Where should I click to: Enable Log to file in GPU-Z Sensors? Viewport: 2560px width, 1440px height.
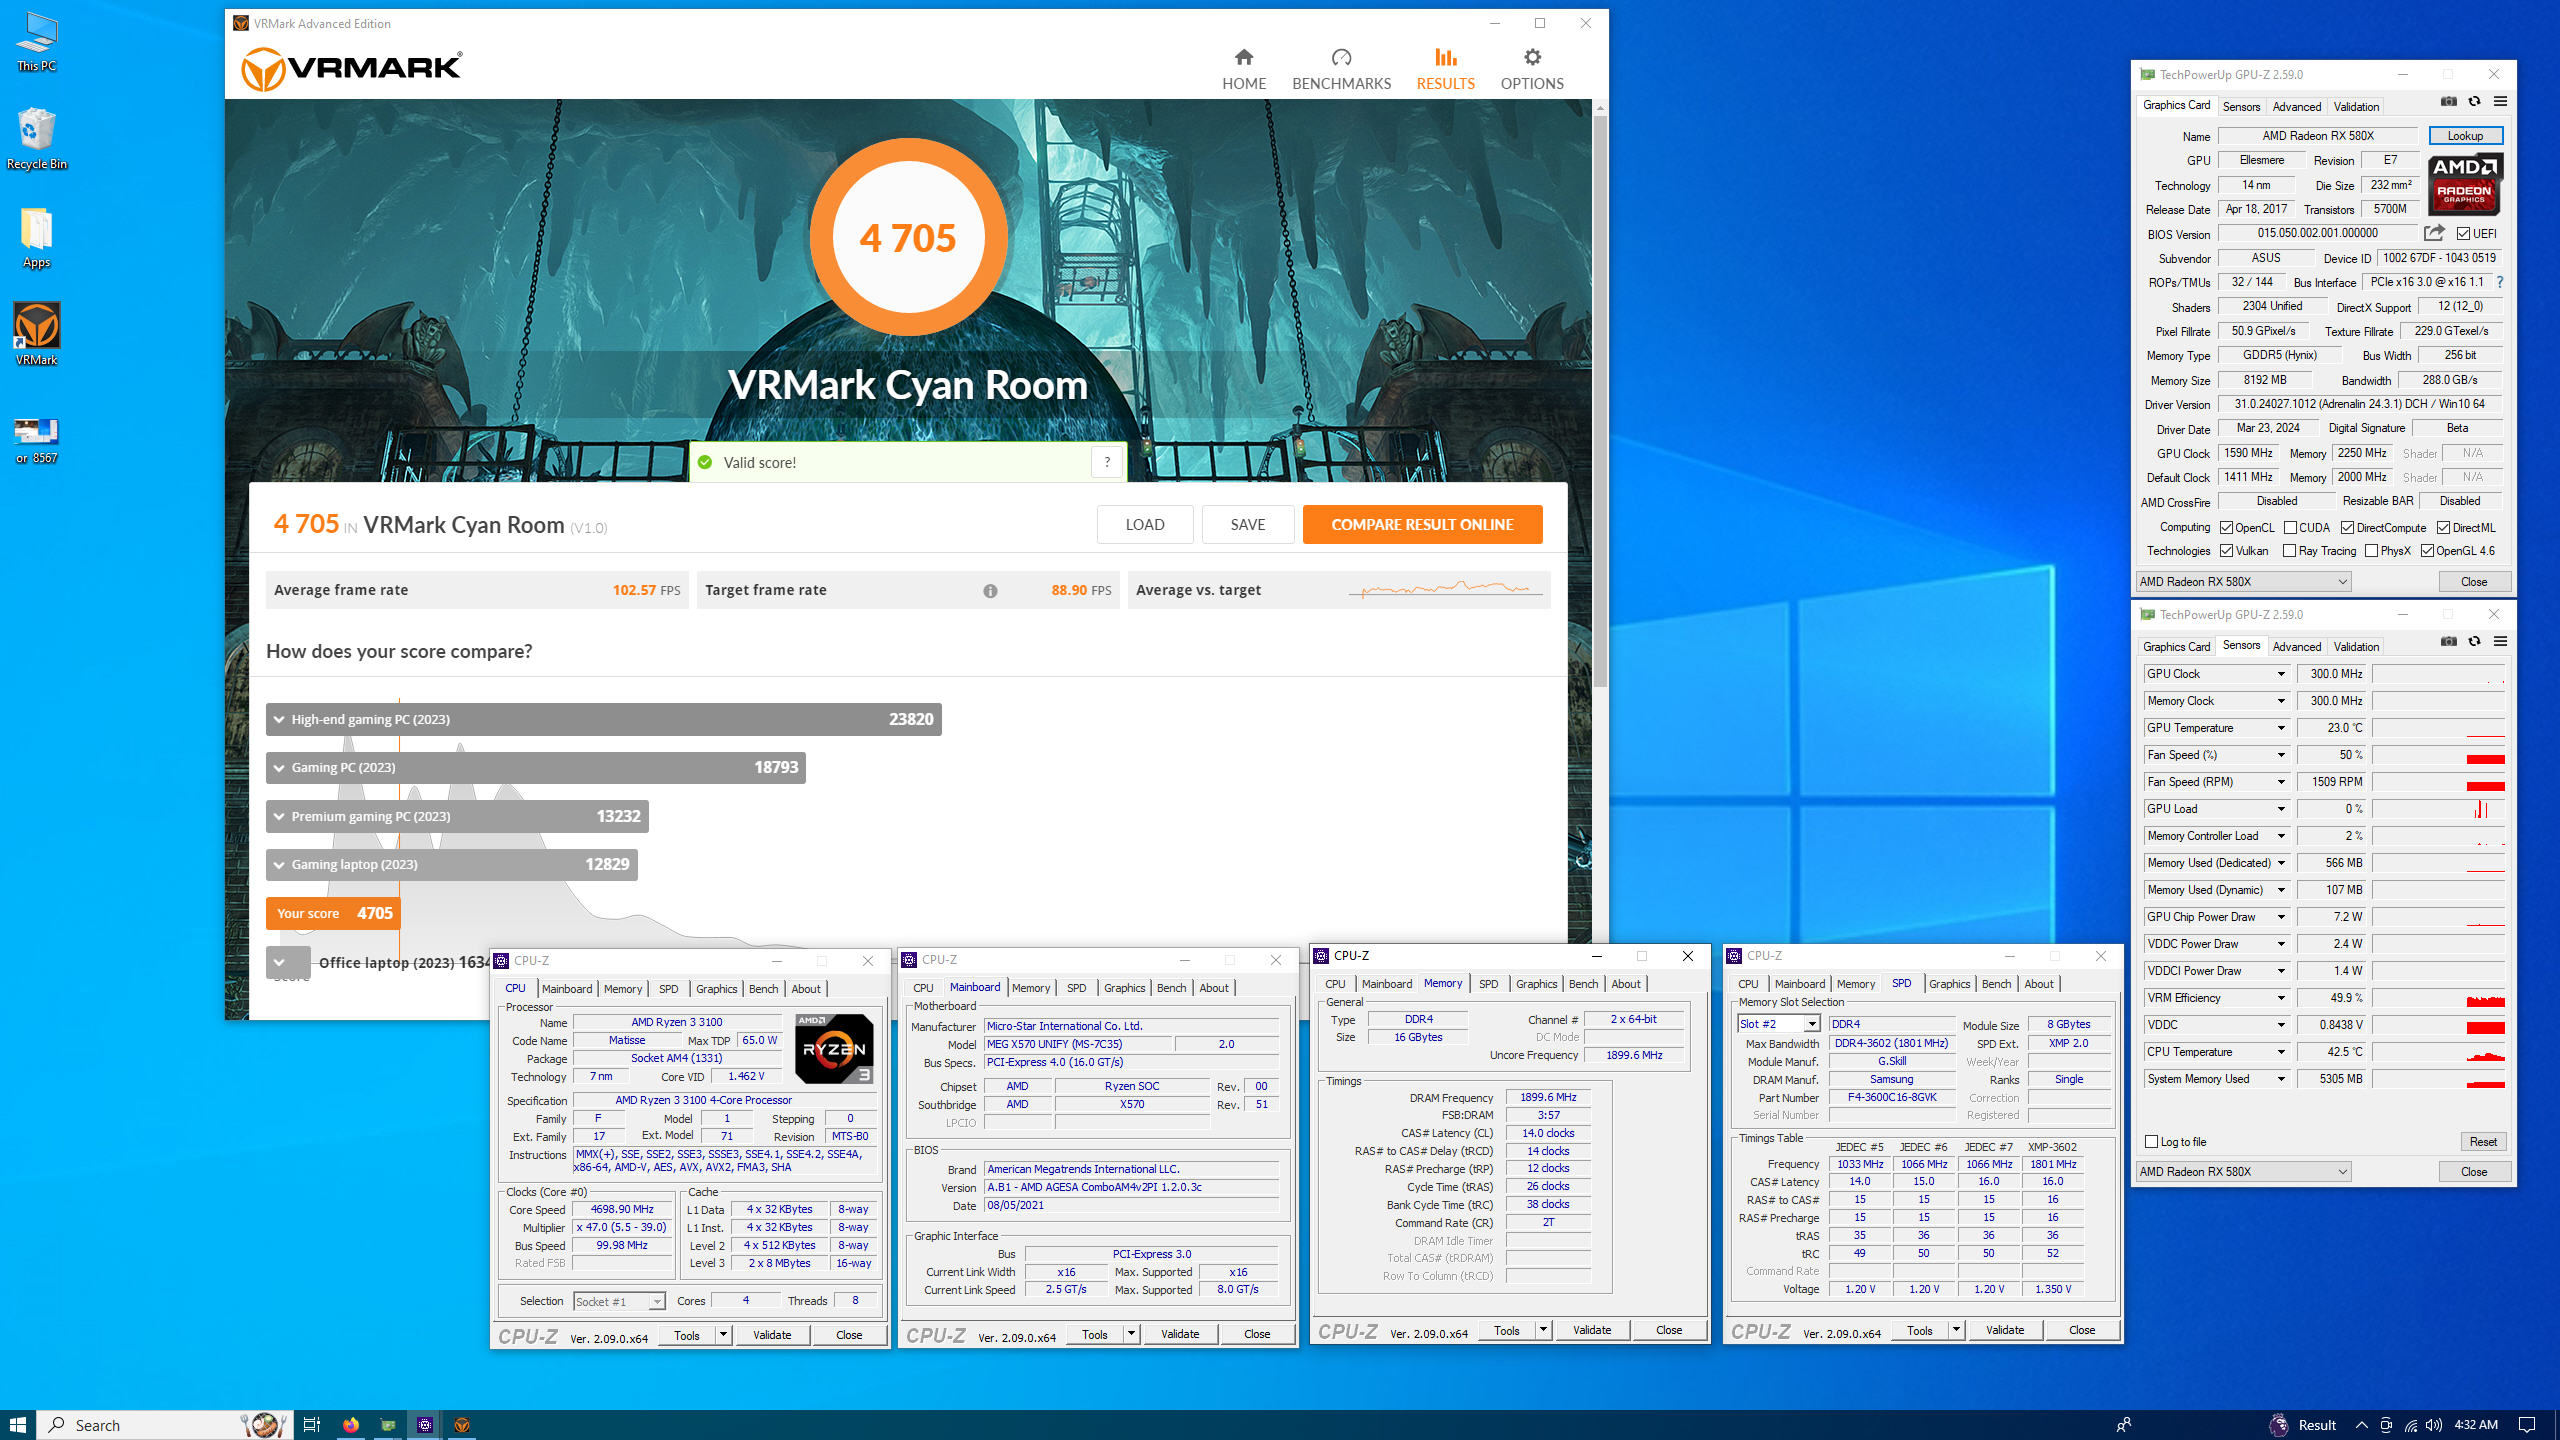point(2152,1142)
